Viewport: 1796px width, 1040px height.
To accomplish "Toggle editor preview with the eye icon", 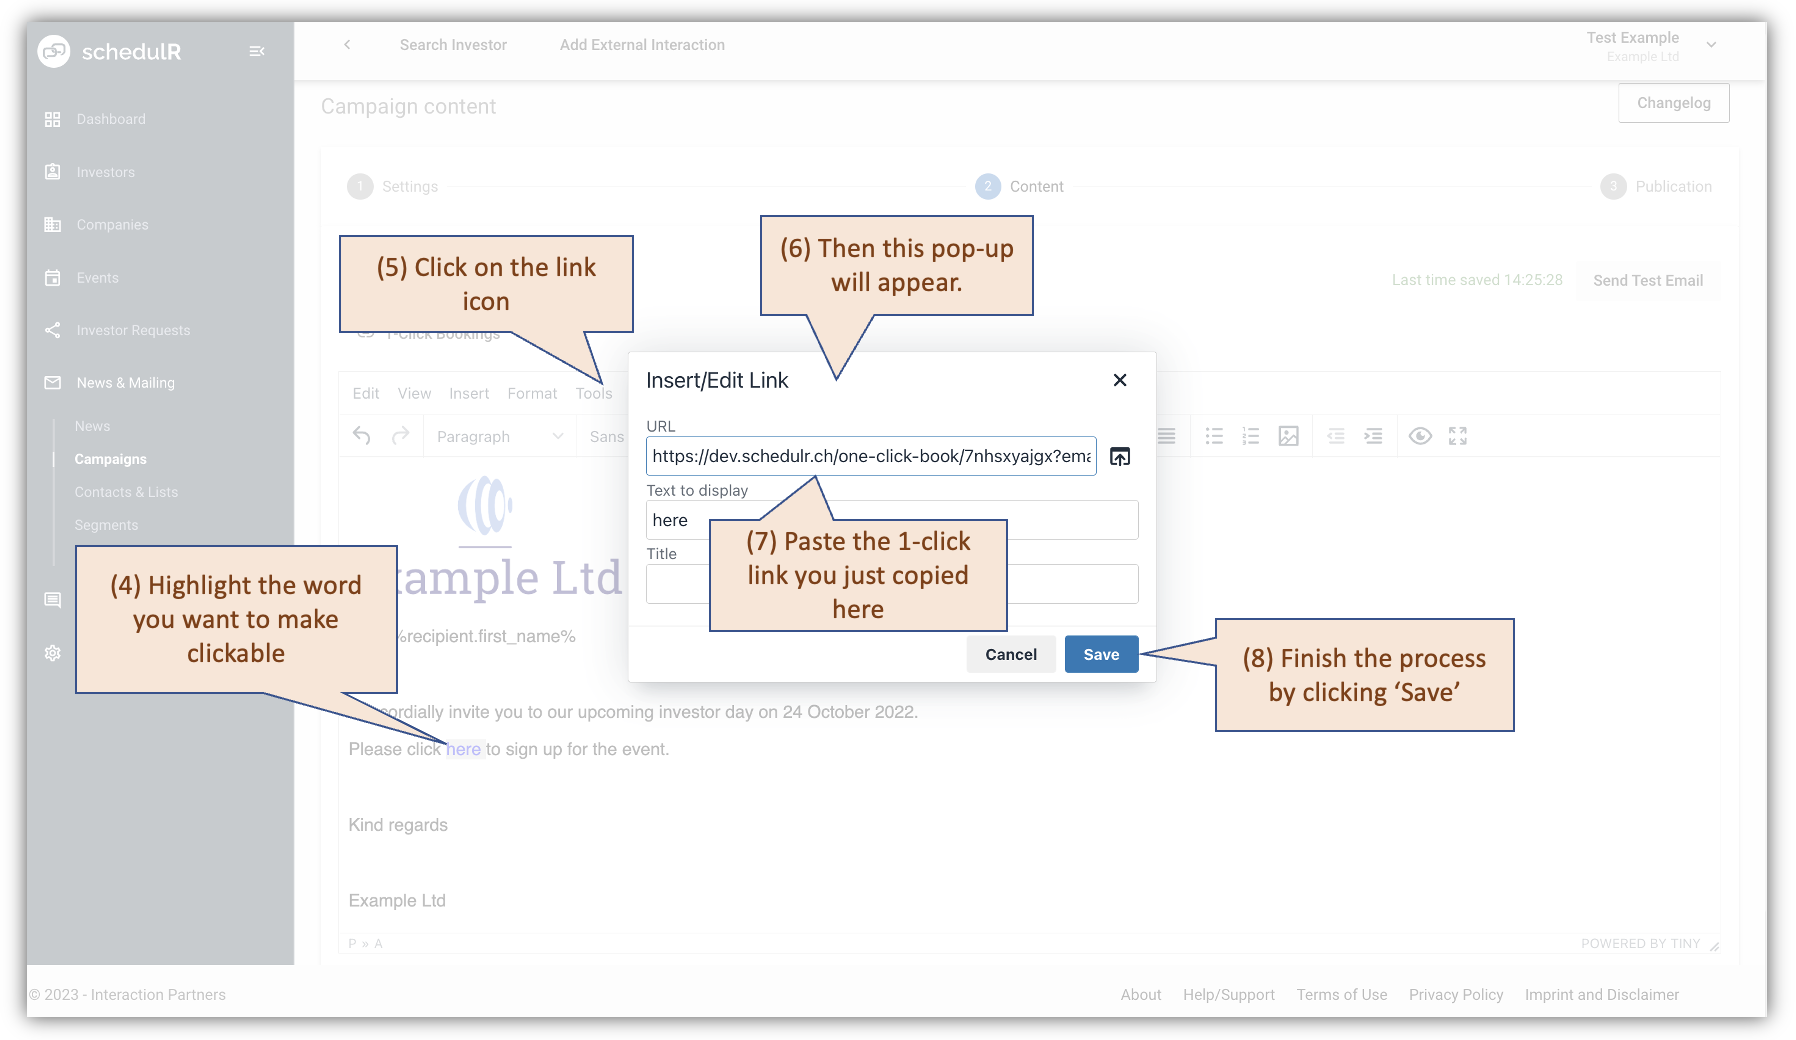I will (x=1421, y=435).
